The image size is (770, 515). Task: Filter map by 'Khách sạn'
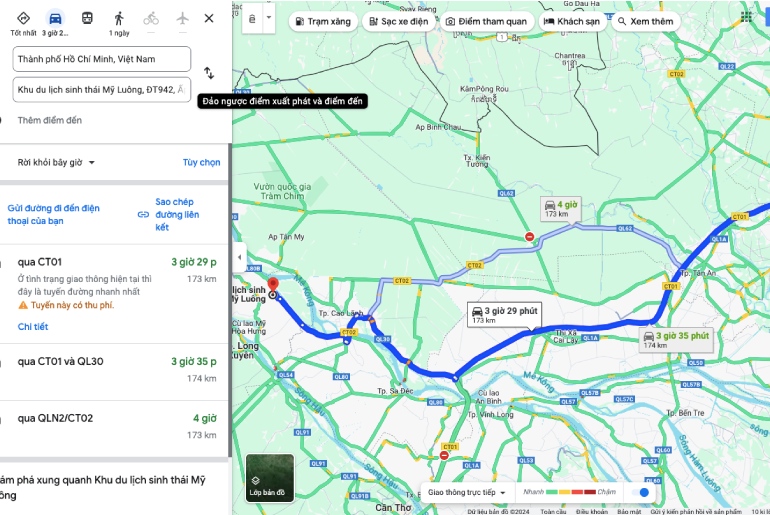[x=571, y=21]
